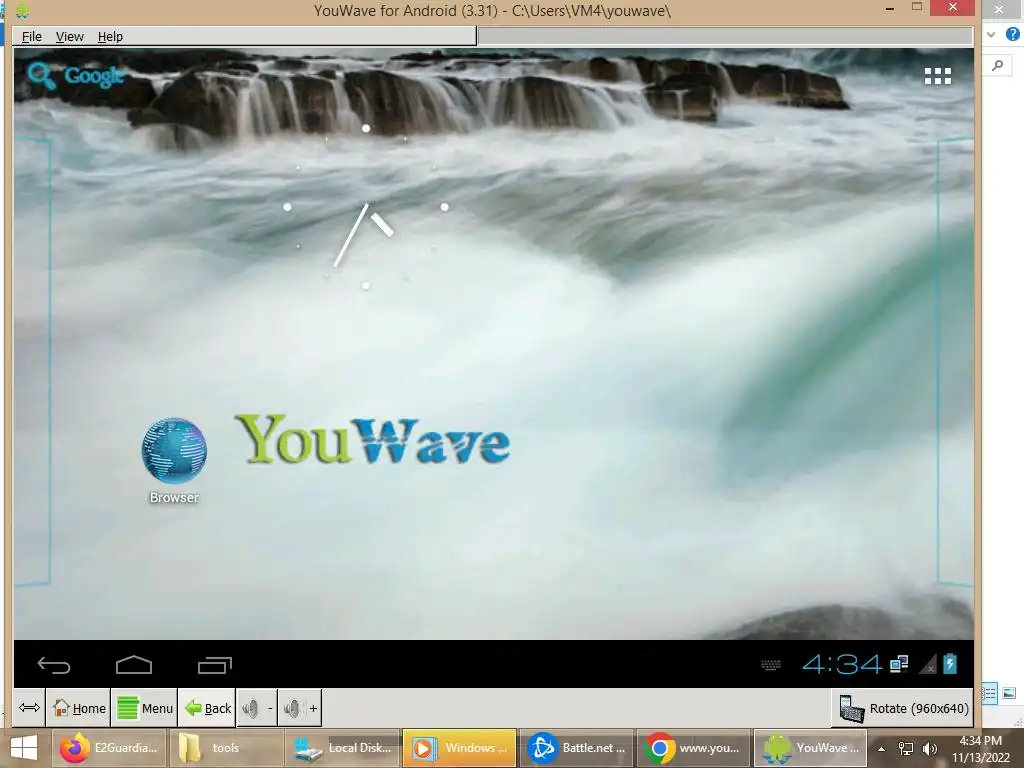The width and height of the screenshot is (1024, 768).
Task: Click the YouWave Back button
Action: tap(208, 708)
